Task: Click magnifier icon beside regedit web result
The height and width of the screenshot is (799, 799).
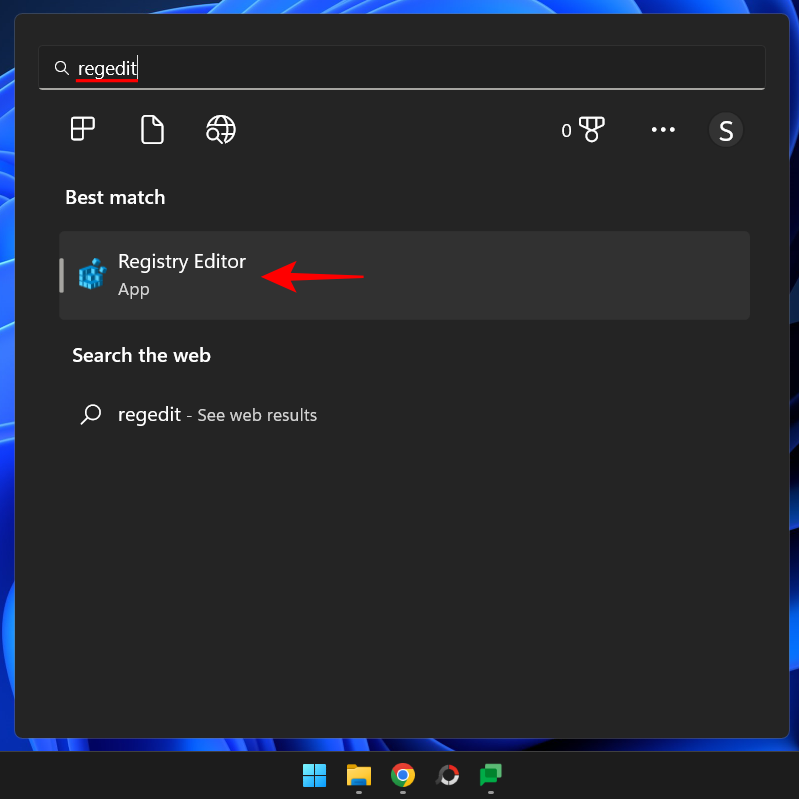Action: (x=91, y=414)
